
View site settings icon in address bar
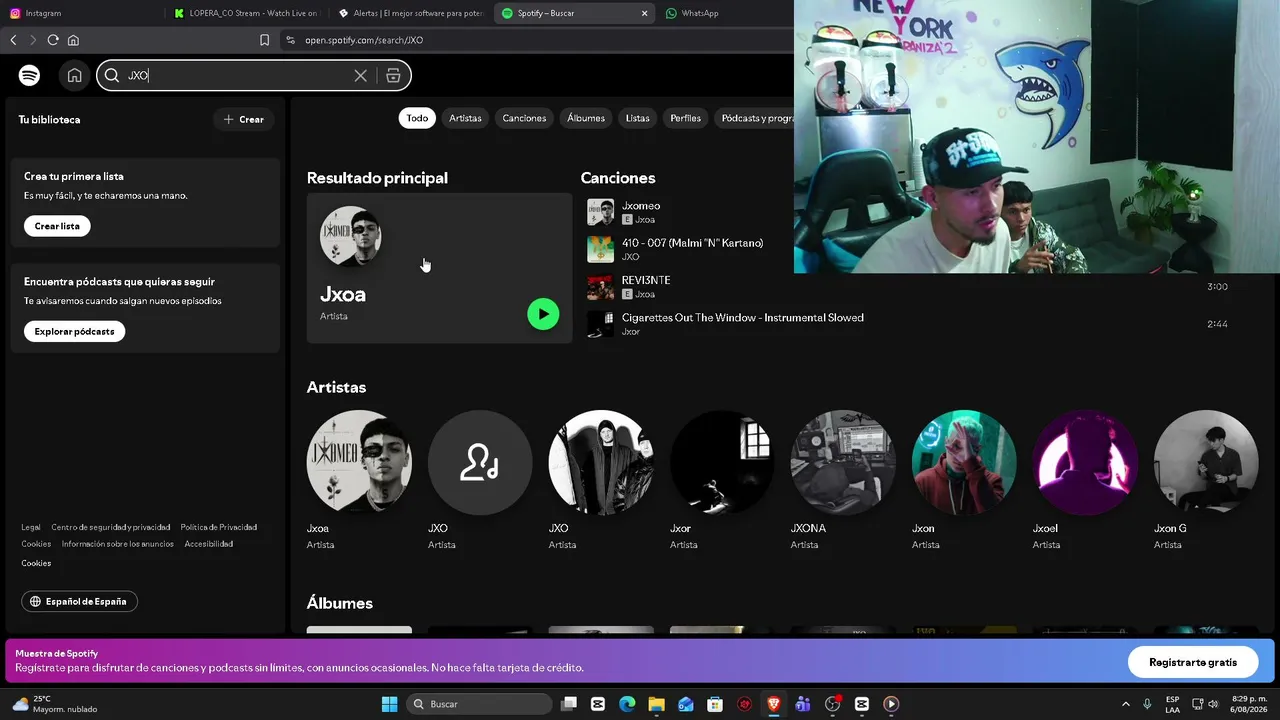pyautogui.click(x=290, y=40)
